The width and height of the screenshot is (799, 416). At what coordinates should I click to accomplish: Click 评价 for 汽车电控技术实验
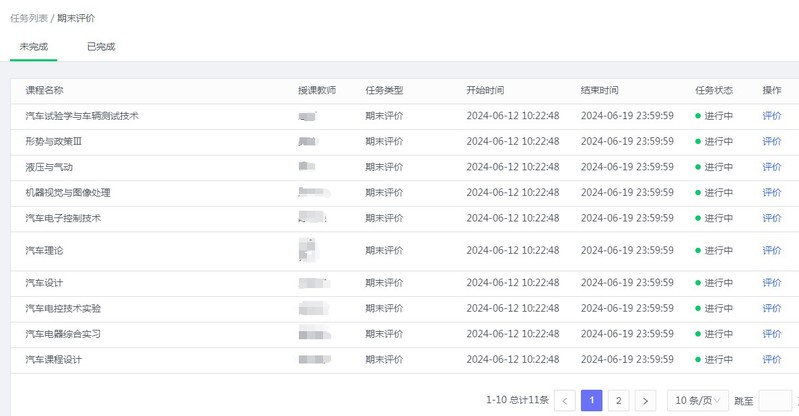pos(772,309)
